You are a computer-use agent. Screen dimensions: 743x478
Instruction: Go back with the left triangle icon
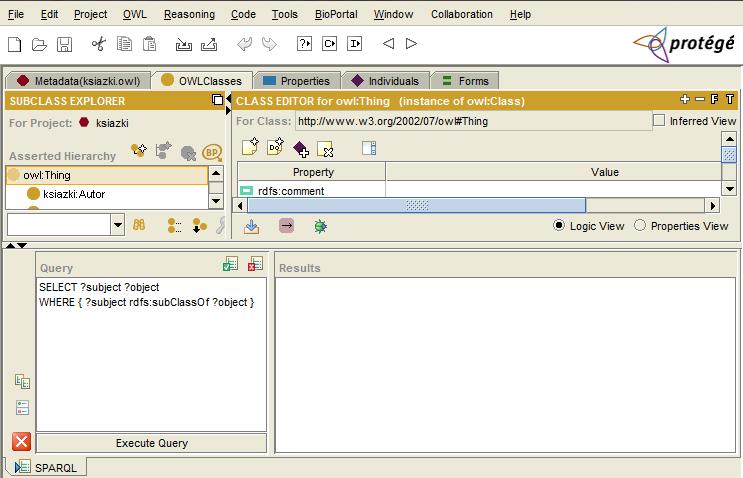pos(389,44)
